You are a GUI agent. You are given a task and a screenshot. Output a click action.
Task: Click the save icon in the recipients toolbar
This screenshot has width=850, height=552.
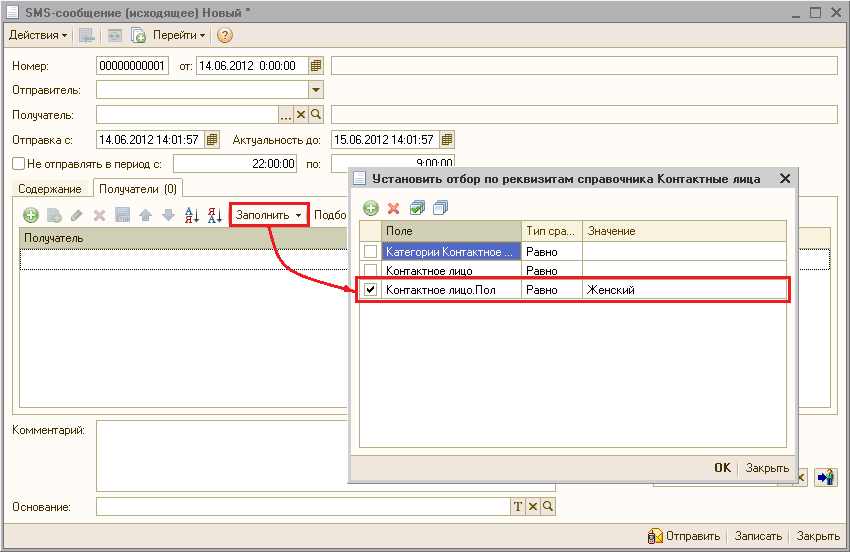click(123, 215)
